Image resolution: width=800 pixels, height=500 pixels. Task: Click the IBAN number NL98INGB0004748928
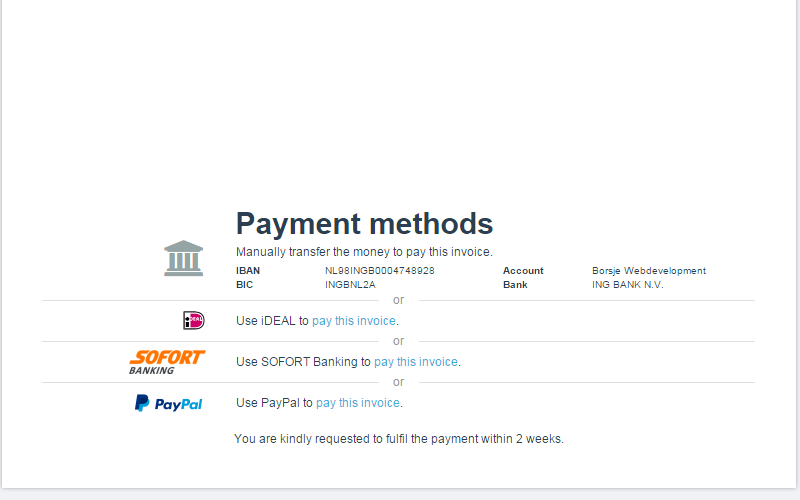pyautogui.click(x=380, y=271)
